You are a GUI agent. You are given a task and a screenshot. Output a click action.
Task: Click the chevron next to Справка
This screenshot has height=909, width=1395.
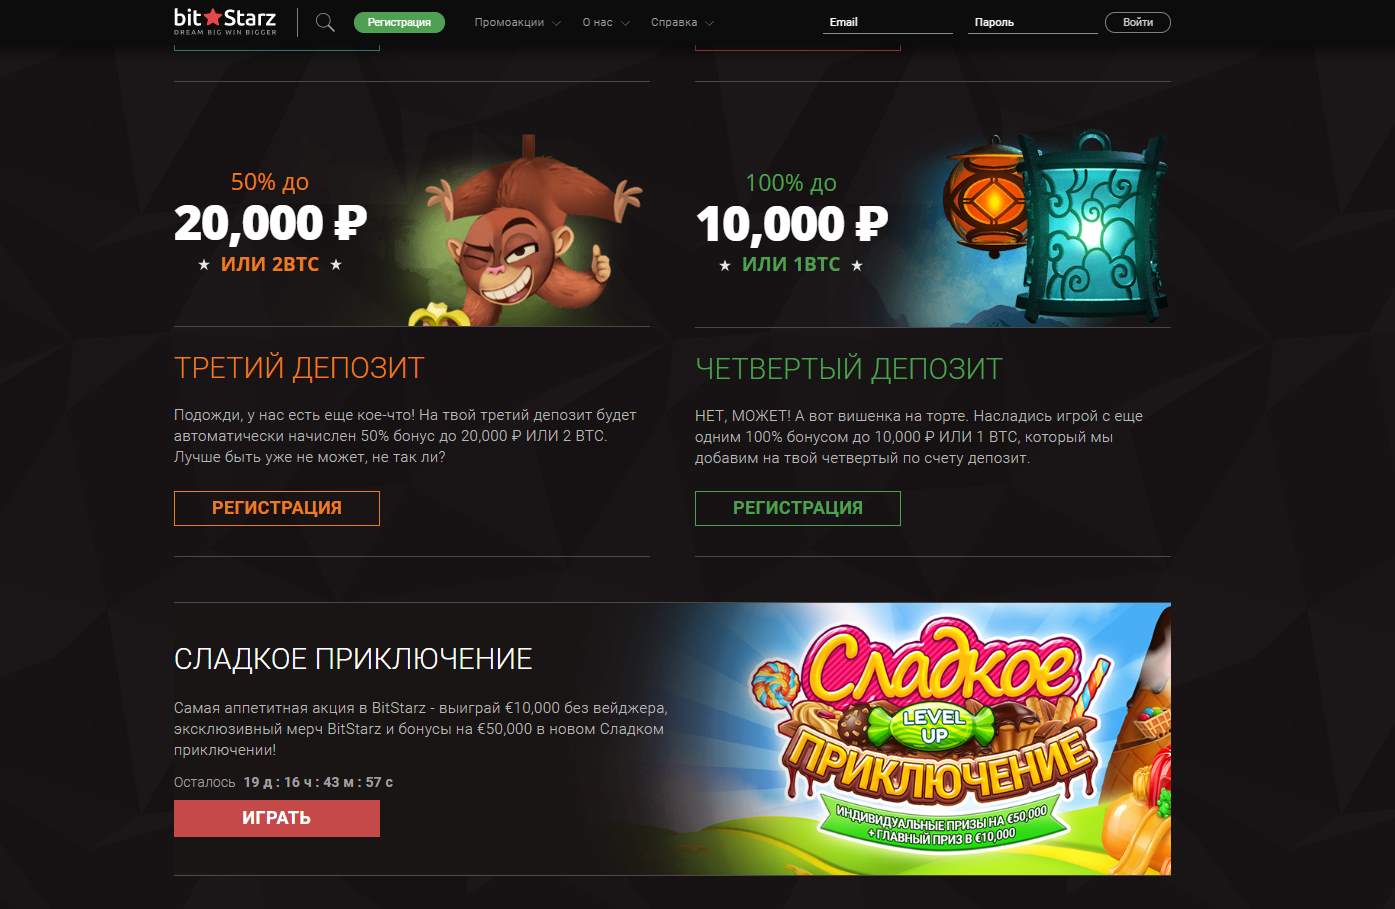tap(709, 23)
